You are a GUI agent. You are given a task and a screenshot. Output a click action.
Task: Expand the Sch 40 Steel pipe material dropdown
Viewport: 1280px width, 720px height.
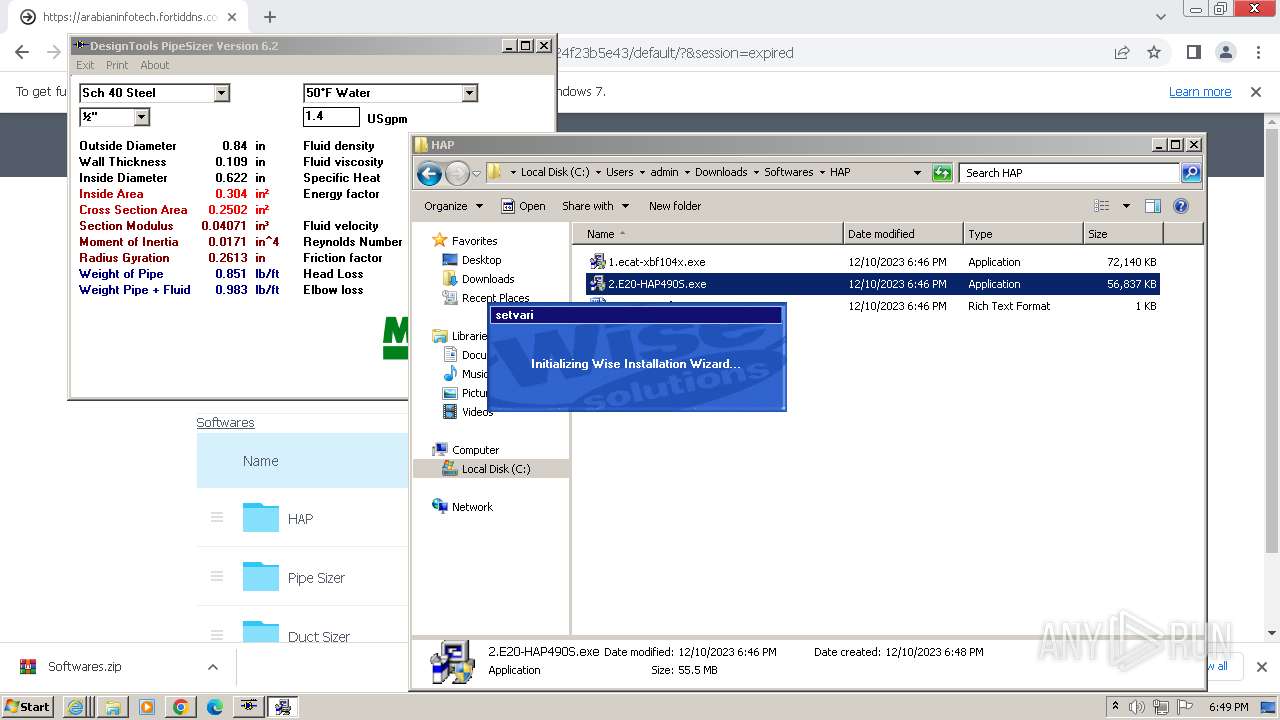(222, 93)
